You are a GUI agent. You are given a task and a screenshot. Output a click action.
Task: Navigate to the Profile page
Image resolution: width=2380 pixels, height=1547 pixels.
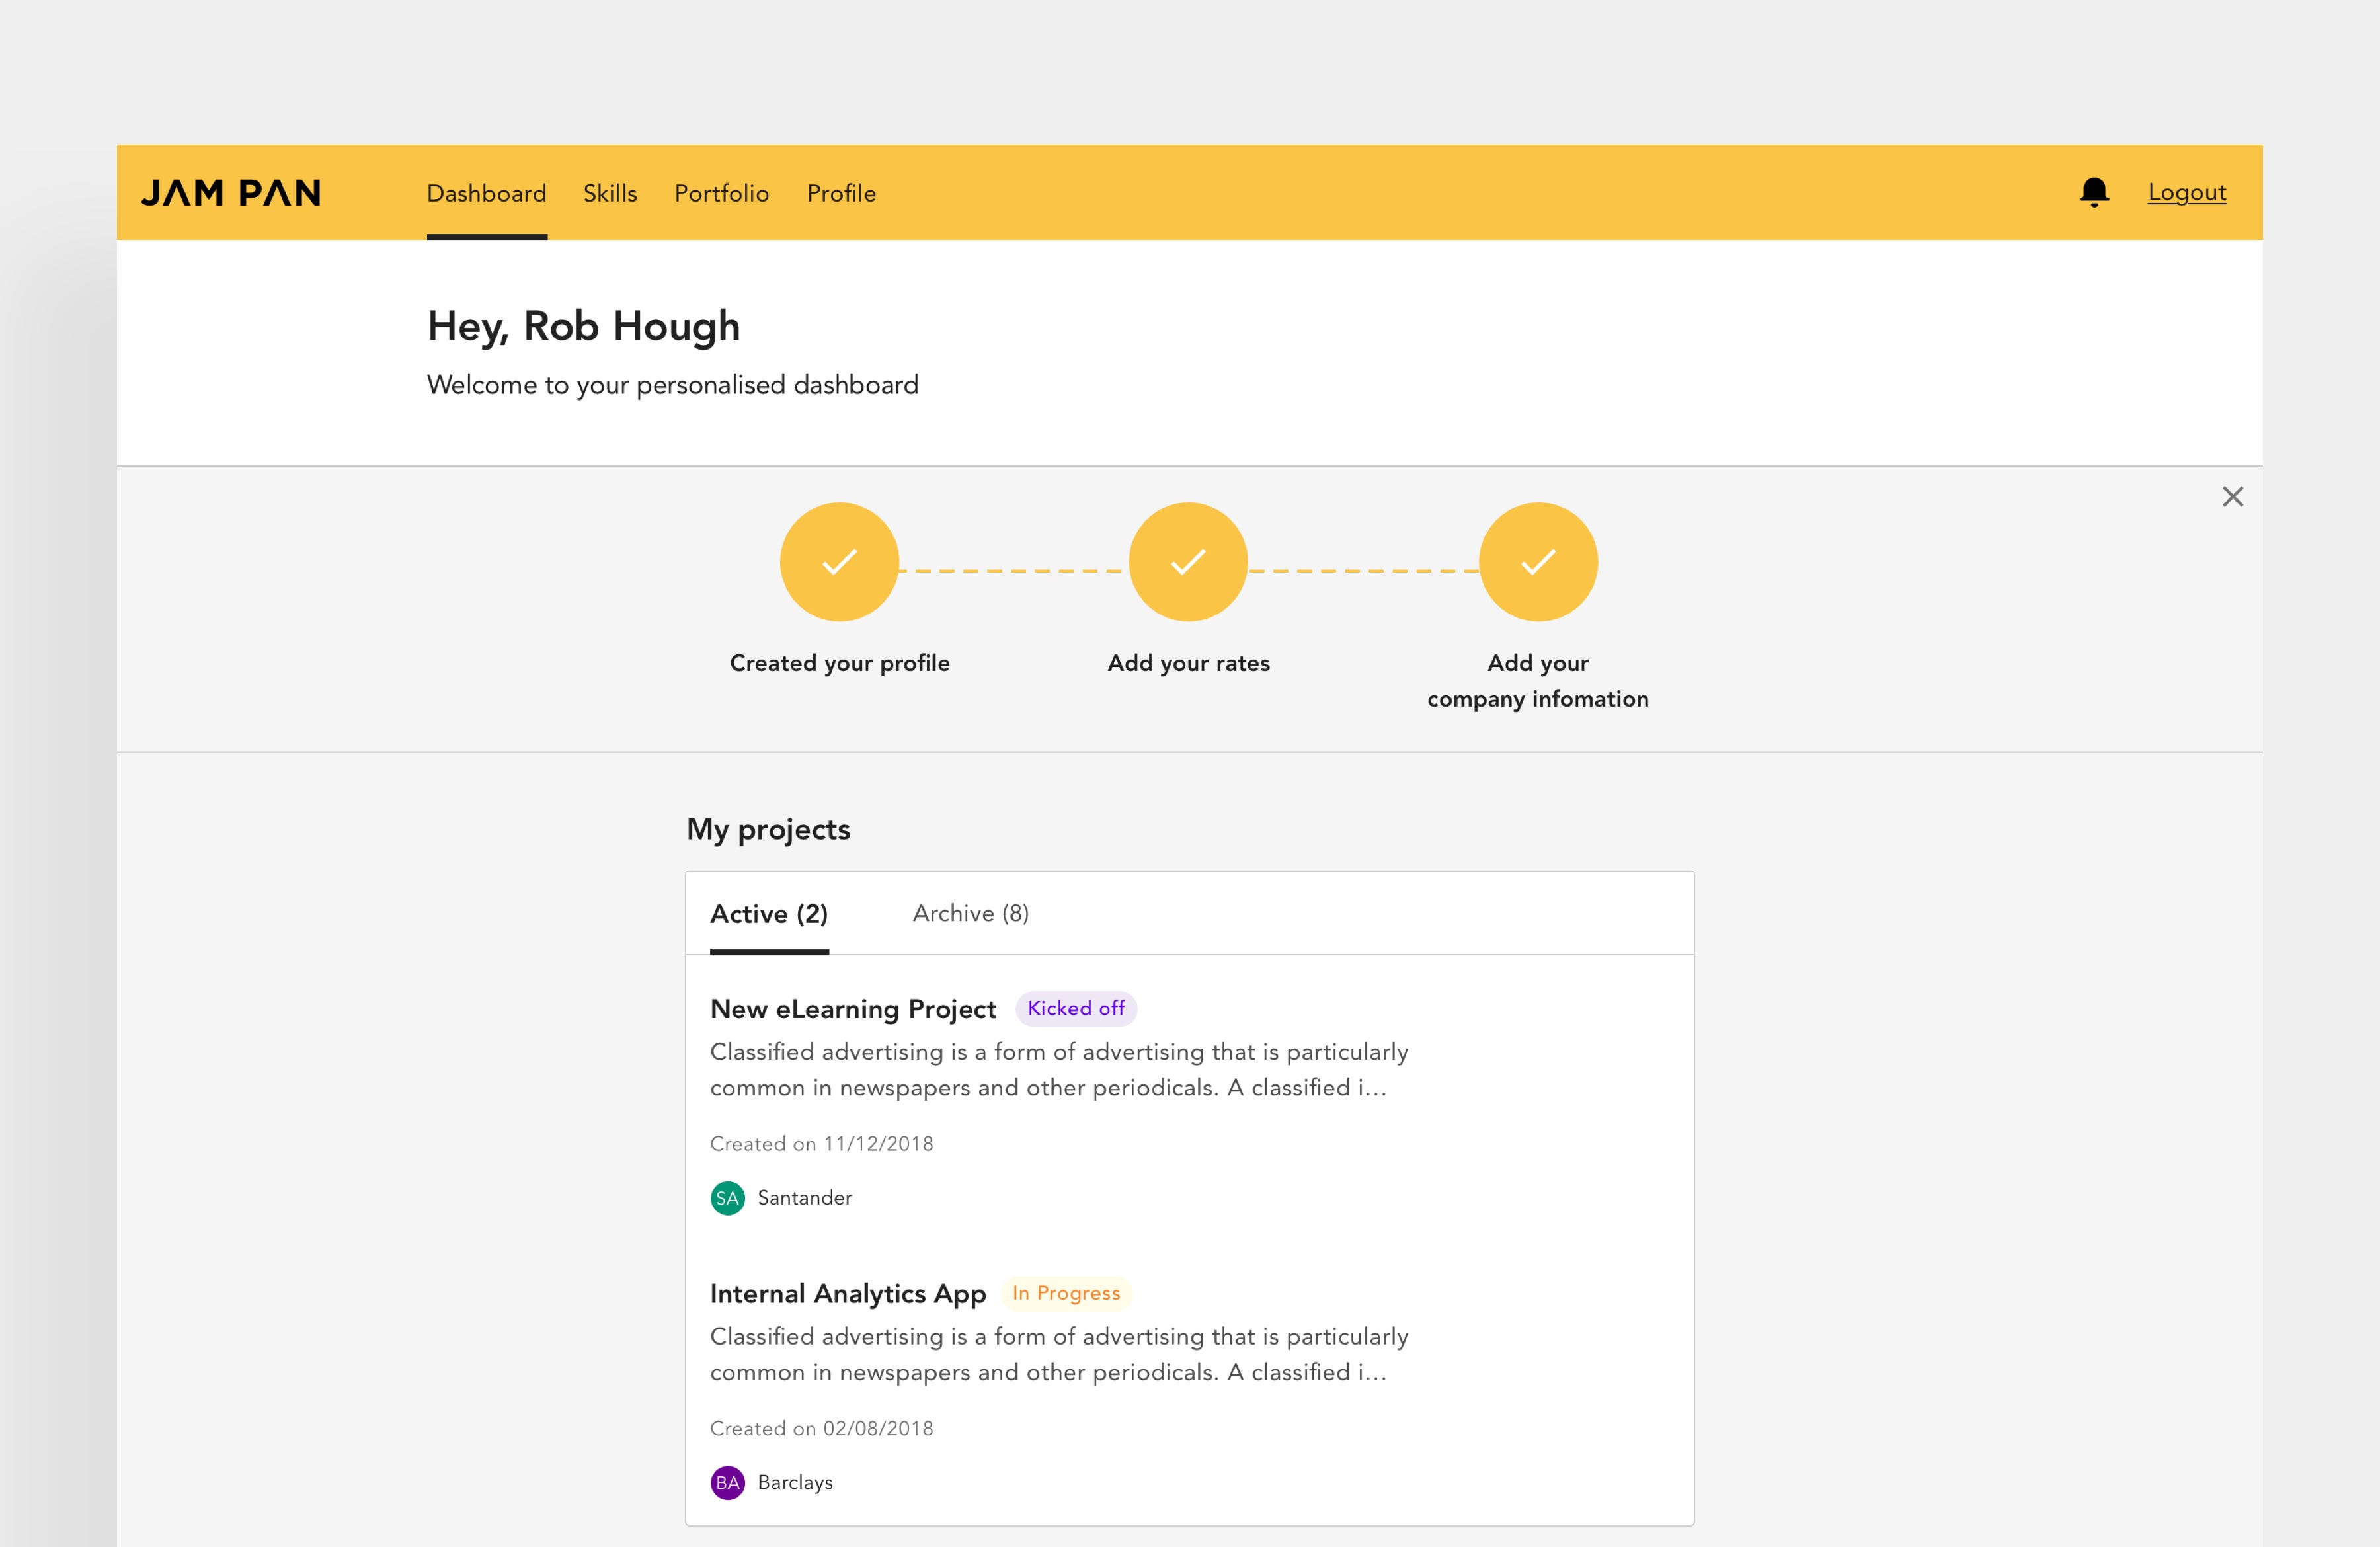(x=841, y=193)
